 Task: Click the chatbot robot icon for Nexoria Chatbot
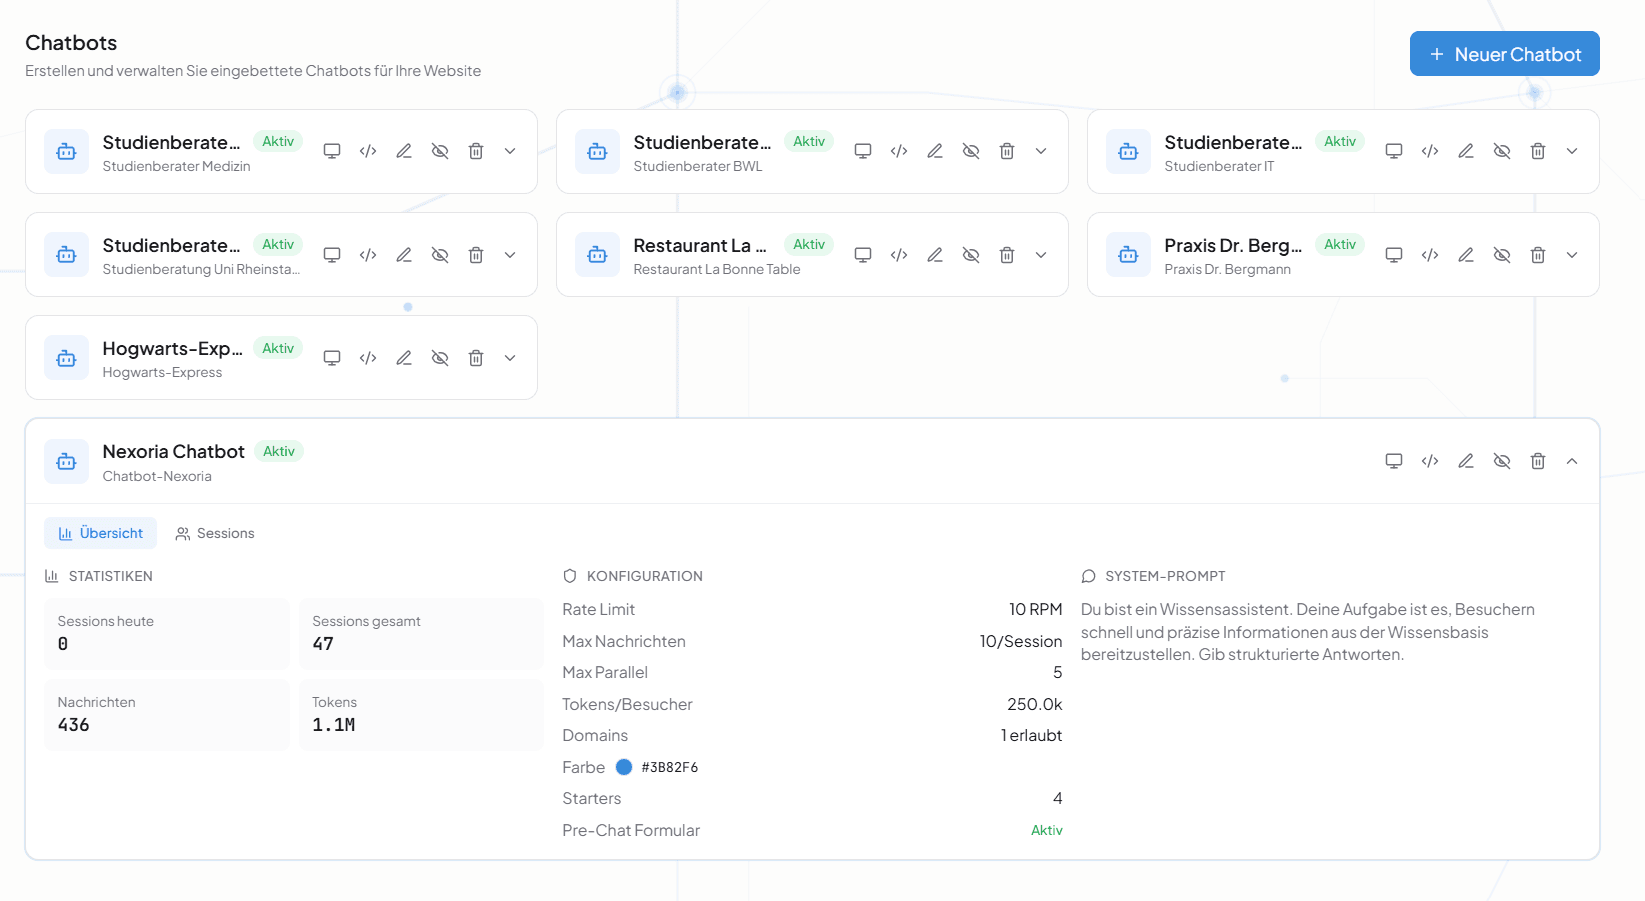pos(65,461)
